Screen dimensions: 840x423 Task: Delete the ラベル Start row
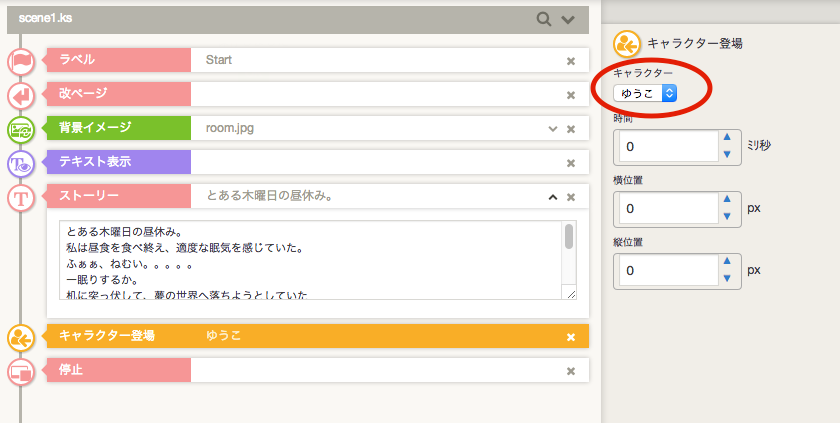[571, 61]
